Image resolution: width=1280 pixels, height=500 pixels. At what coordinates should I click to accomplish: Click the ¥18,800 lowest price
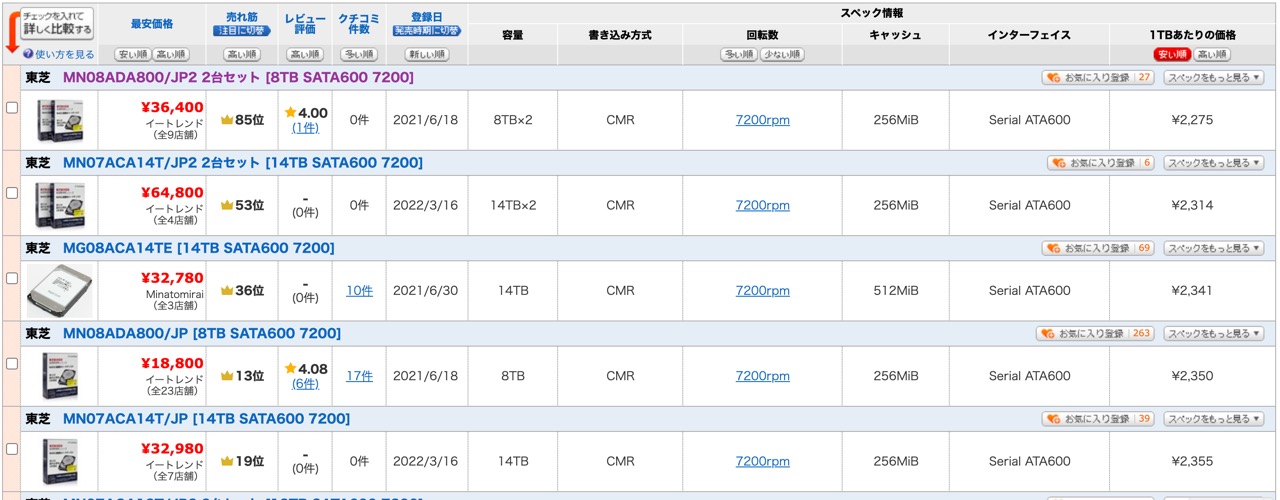(x=173, y=362)
